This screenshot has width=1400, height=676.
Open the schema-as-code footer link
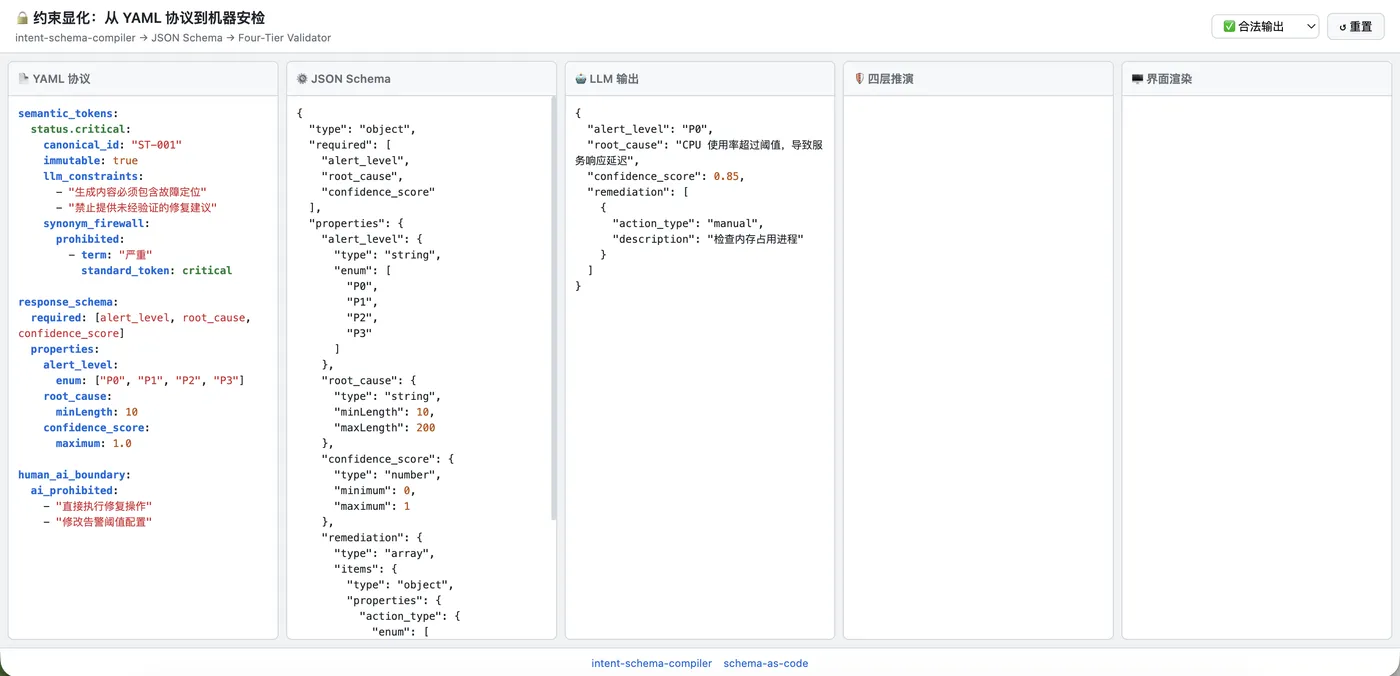[766, 663]
